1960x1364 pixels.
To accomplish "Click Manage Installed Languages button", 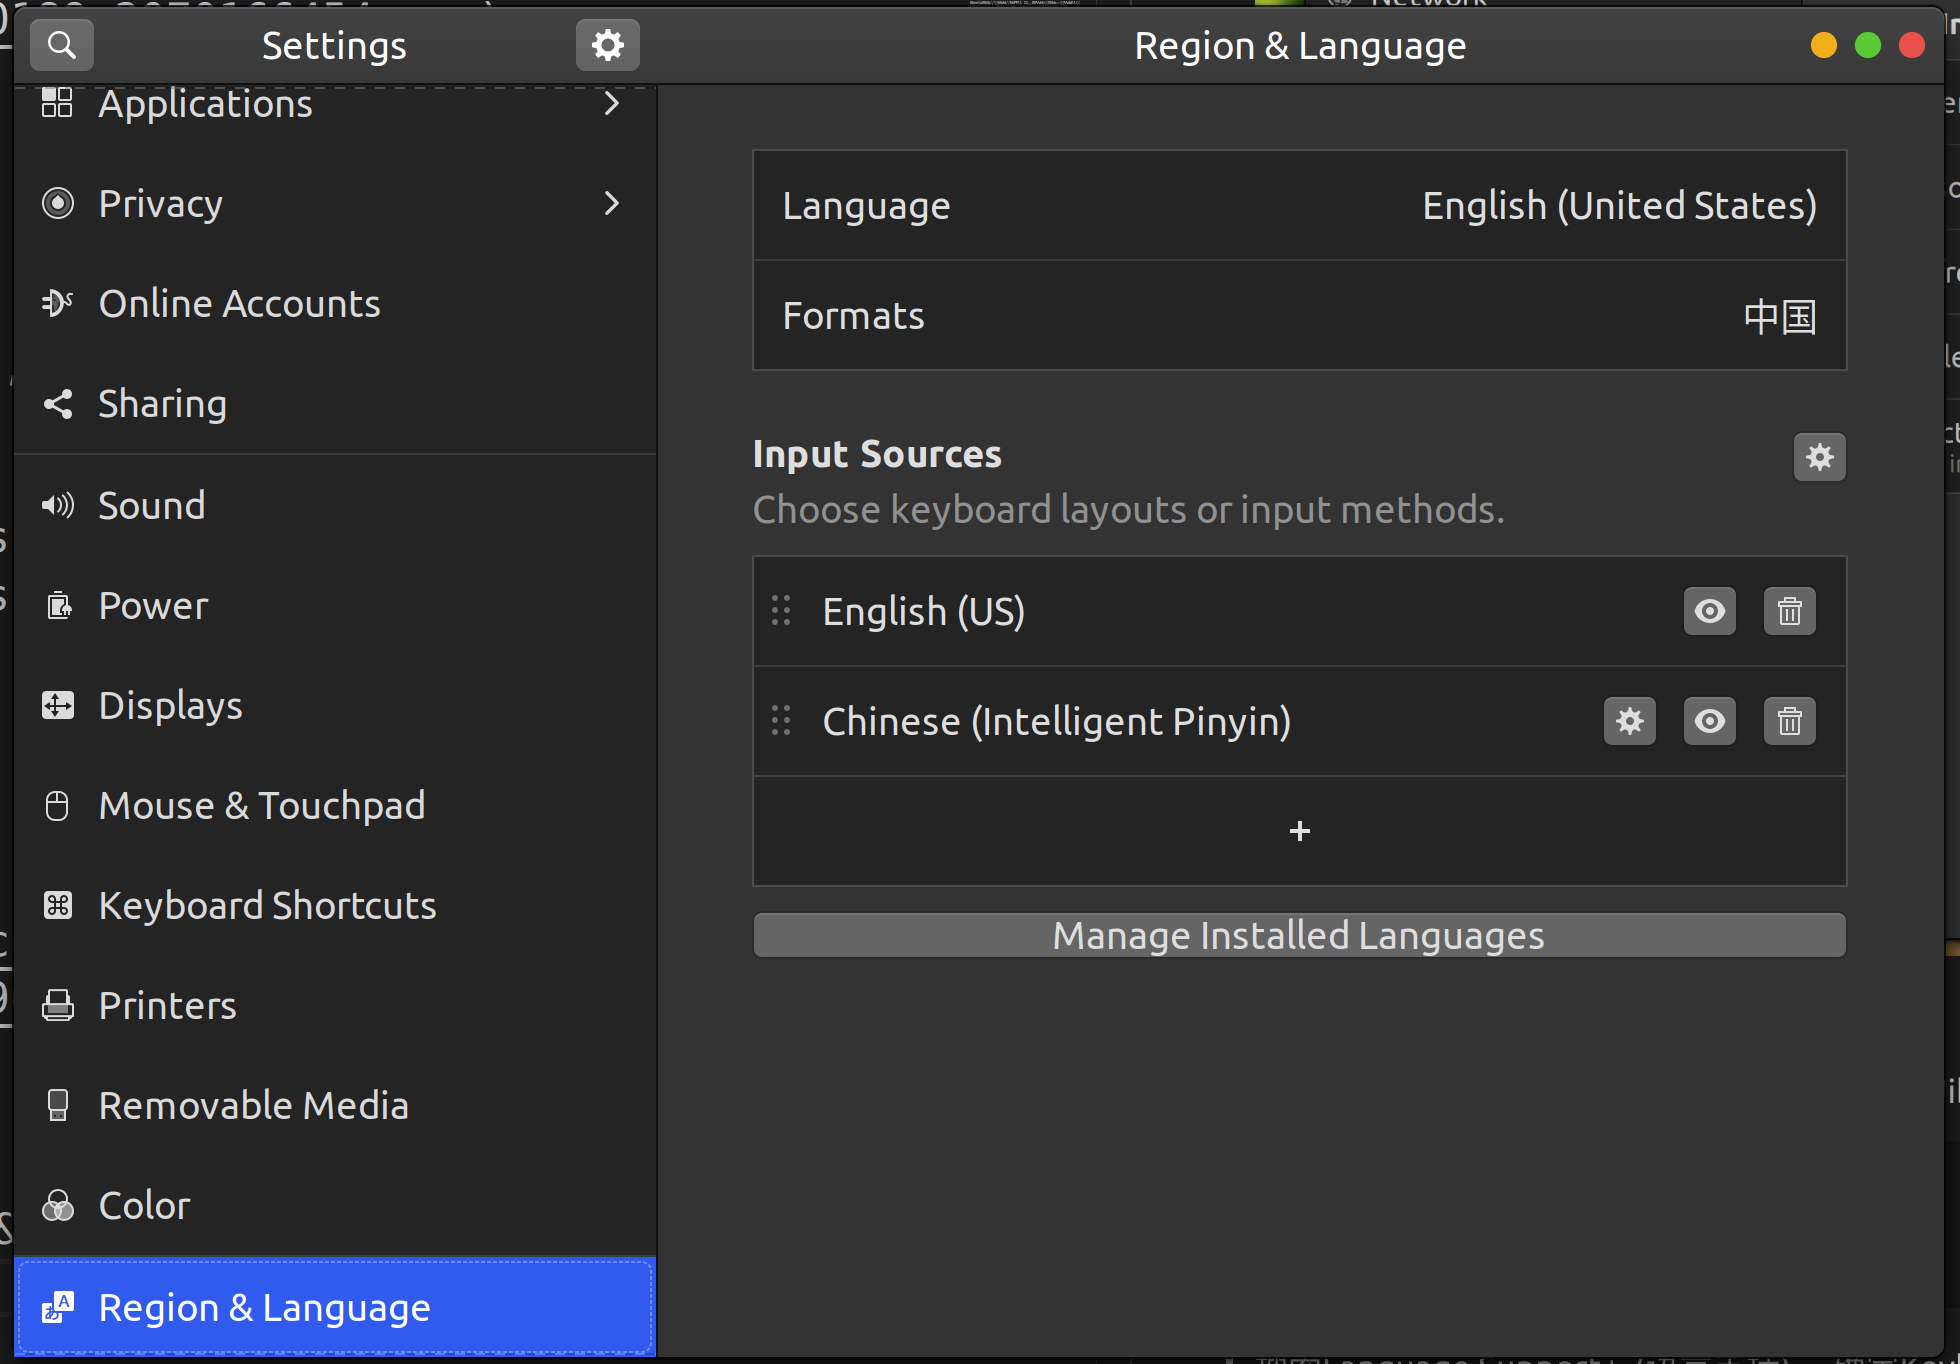I will 1299,936.
